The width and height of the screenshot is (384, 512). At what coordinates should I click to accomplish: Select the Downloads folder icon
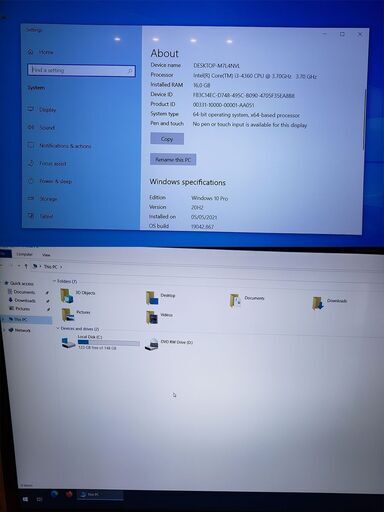pos(318,303)
